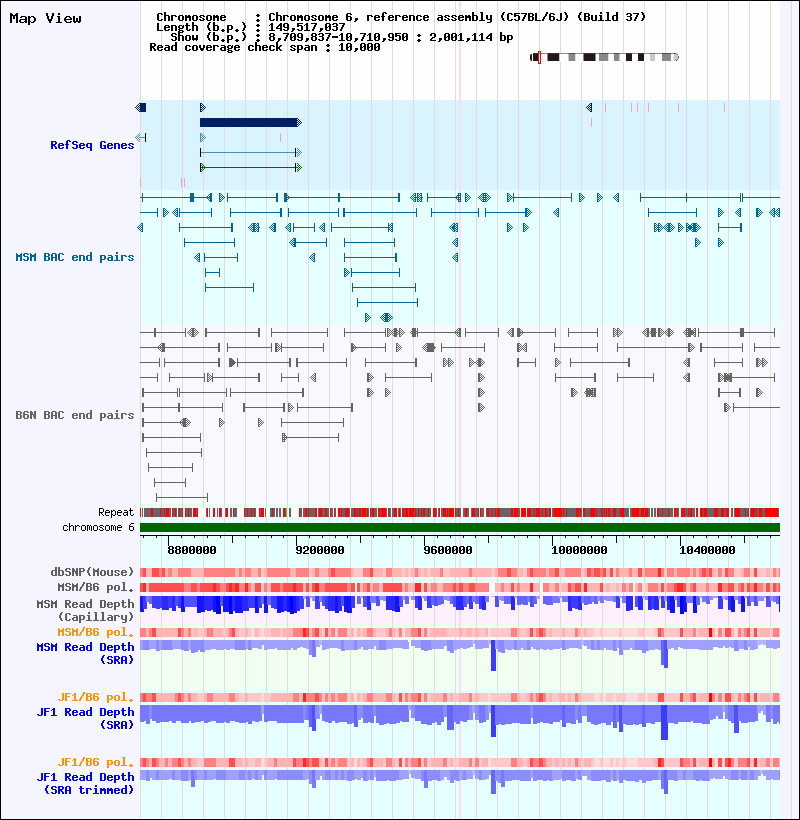Screen dimensions: 800x820
Task: Click the chromosome 6 track label
Action: (98, 527)
